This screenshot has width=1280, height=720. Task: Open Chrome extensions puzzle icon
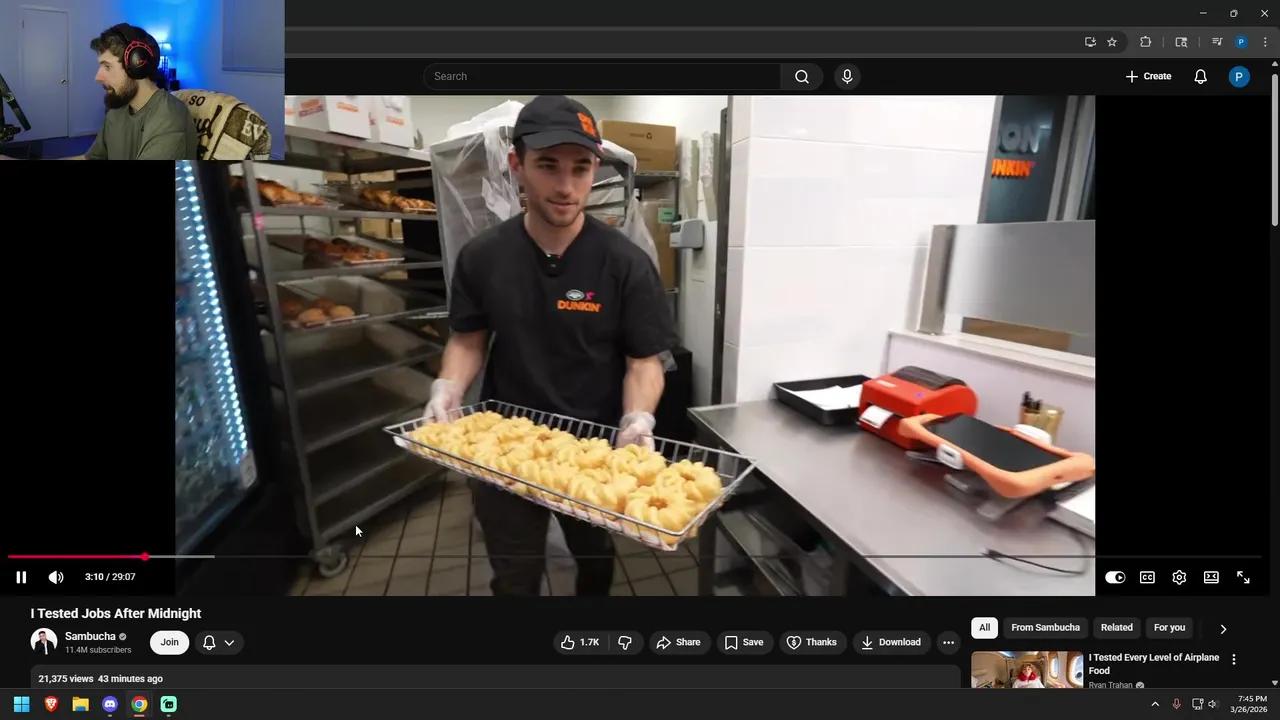[x=1145, y=42]
